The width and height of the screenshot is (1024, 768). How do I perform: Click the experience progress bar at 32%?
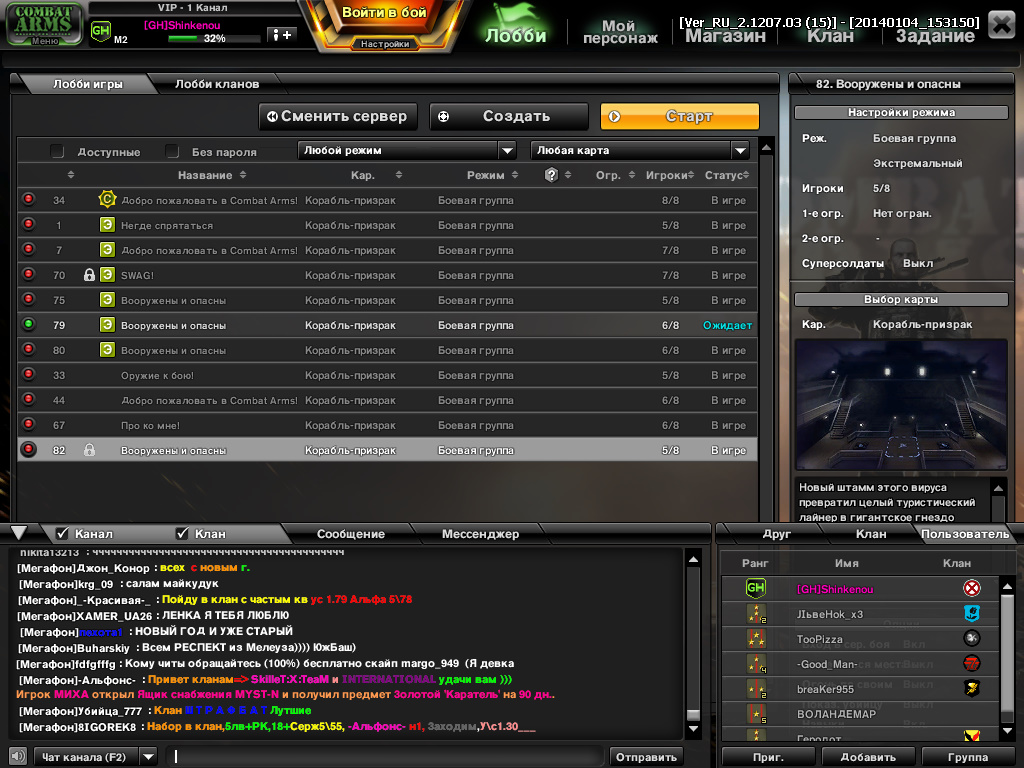coord(214,39)
